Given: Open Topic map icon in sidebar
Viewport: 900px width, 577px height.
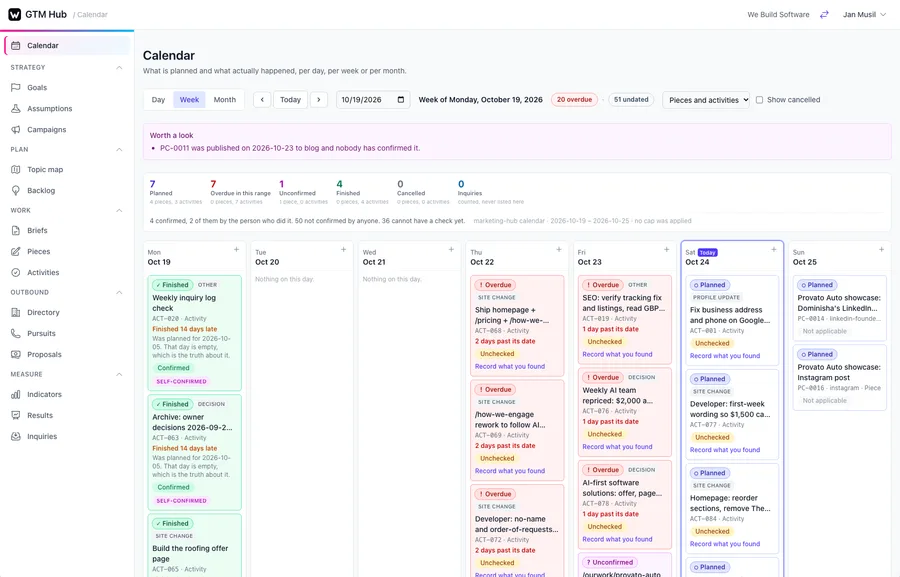Looking at the screenshot, I should point(15,169).
